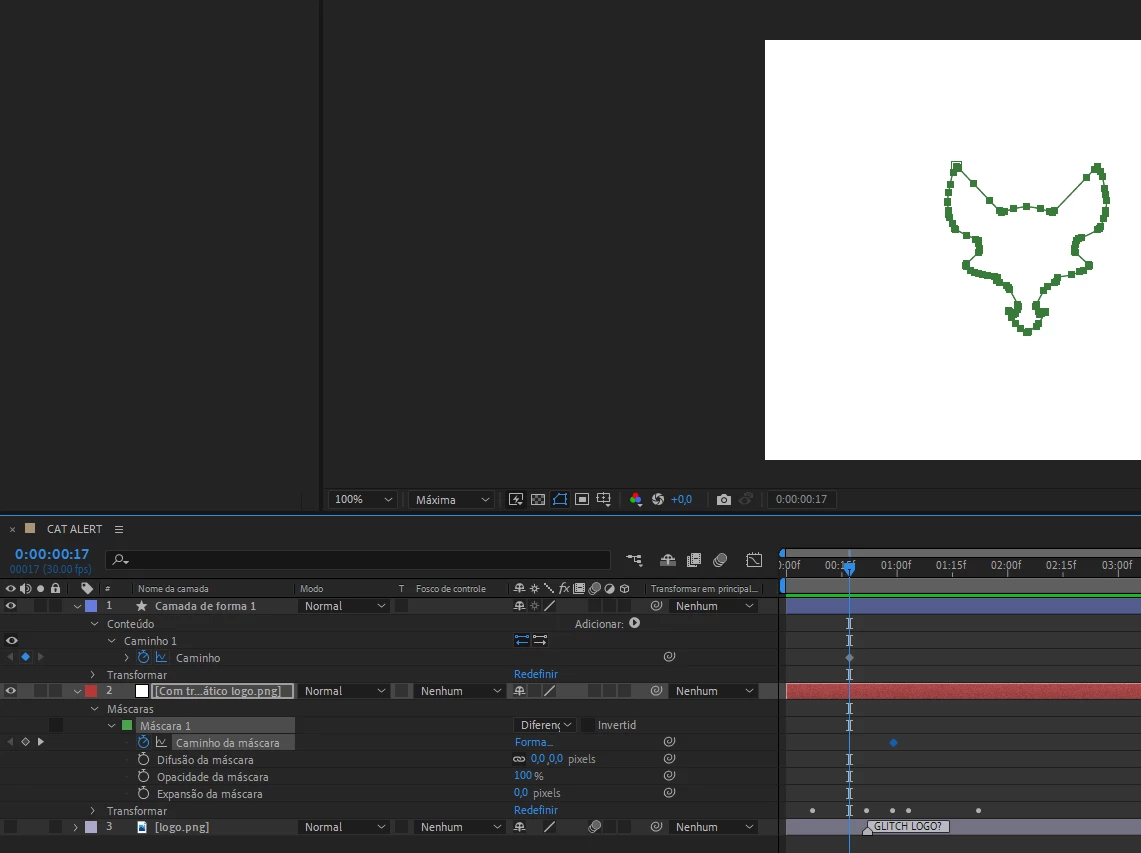This screenshot has width=1141, height=853.
Task: Select the GLITCH LOGO? layer marker
Action: (907, 826)
